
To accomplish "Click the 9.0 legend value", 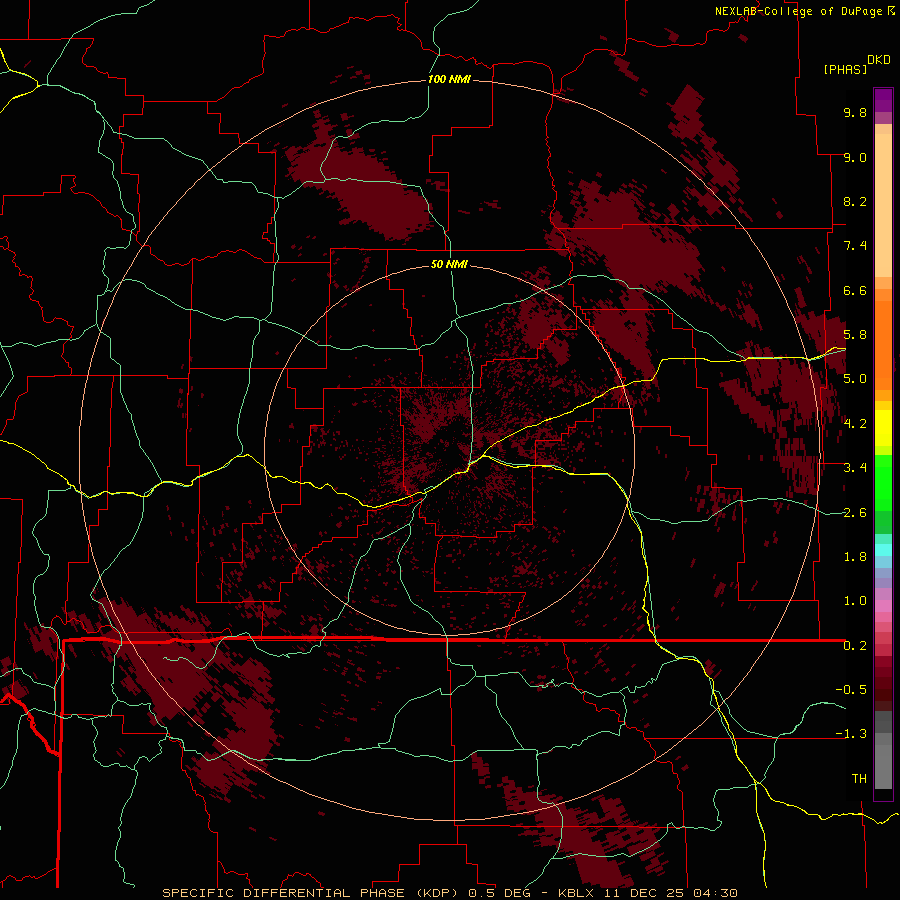I will point(855,157).
